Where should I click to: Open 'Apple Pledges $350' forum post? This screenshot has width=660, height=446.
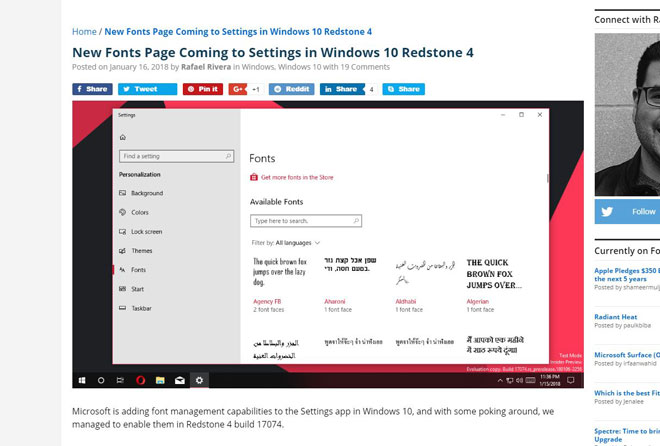(627, 275)
